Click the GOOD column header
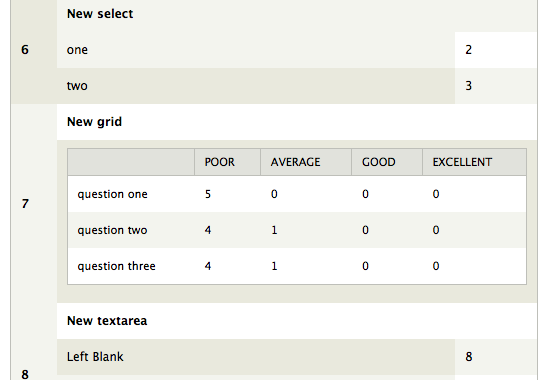This screenshot has width=560, height=380. pos(379,162)
